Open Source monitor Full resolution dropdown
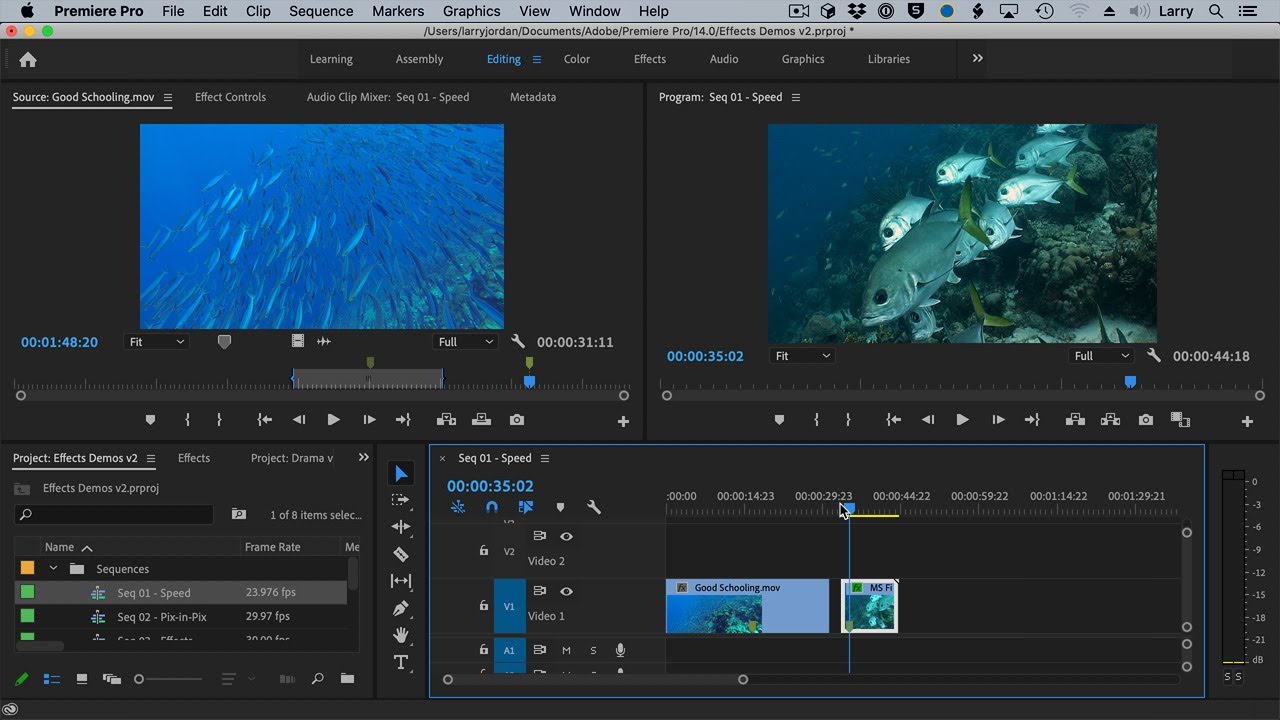The height and width of the screenshot is (720, 1280). pos(466,342)
